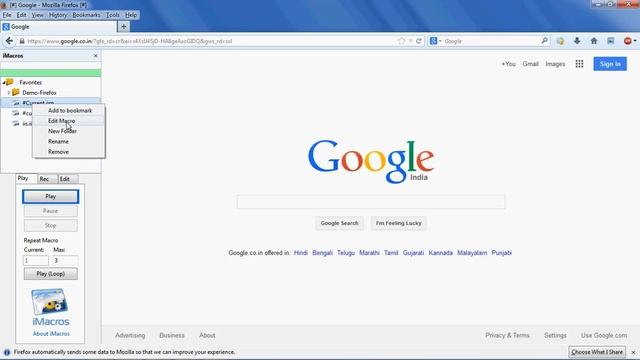
Task: Switch Google to Hindi language
Action: tap(301, 253)
